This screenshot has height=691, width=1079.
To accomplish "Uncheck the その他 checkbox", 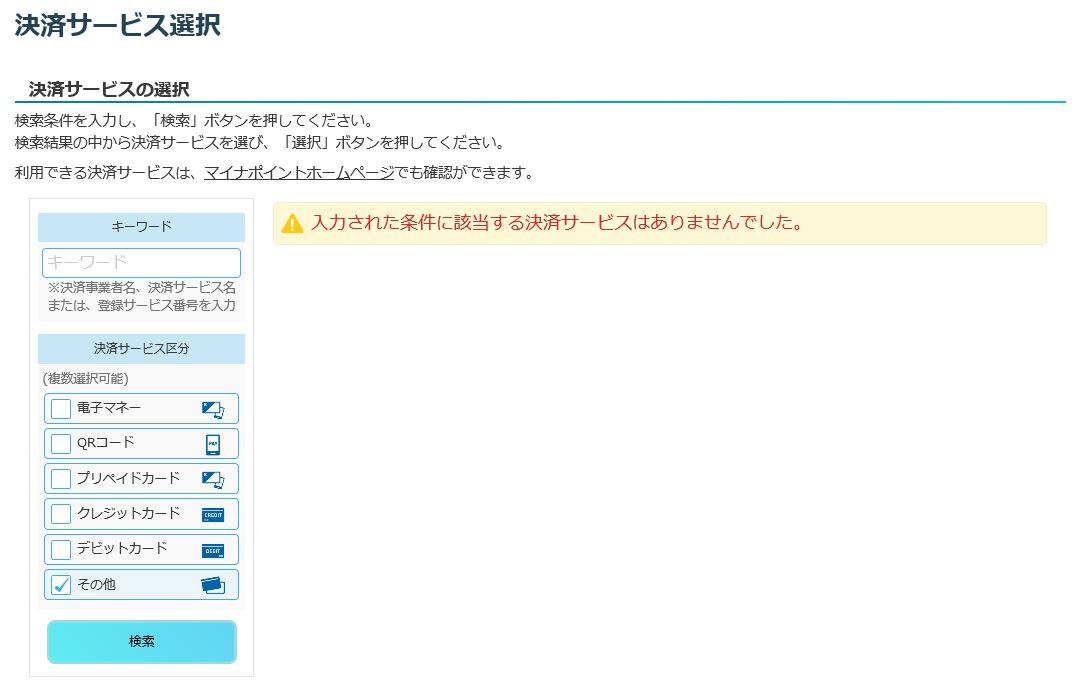I will (x=61, y=585).
